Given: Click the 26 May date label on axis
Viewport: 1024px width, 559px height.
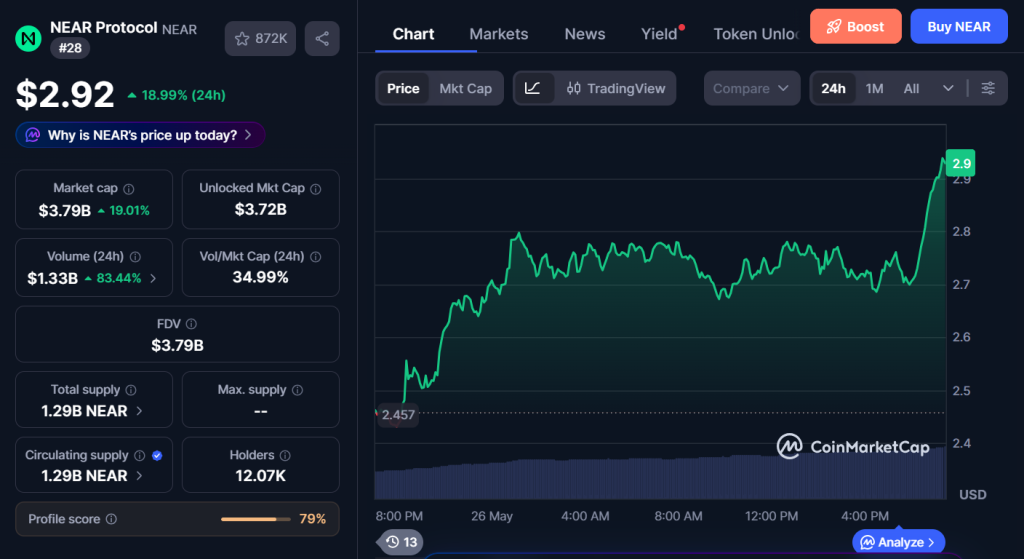Looking at the screenshot, I should (492, 516).
